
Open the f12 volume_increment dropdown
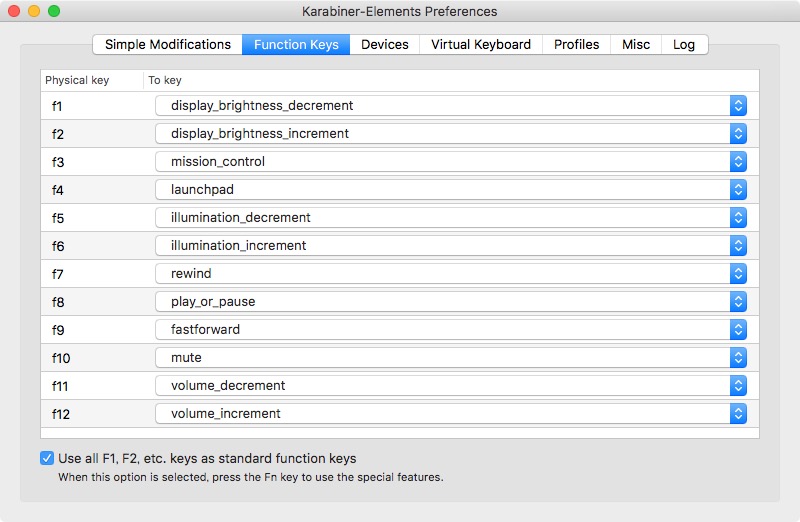point(451,414)
